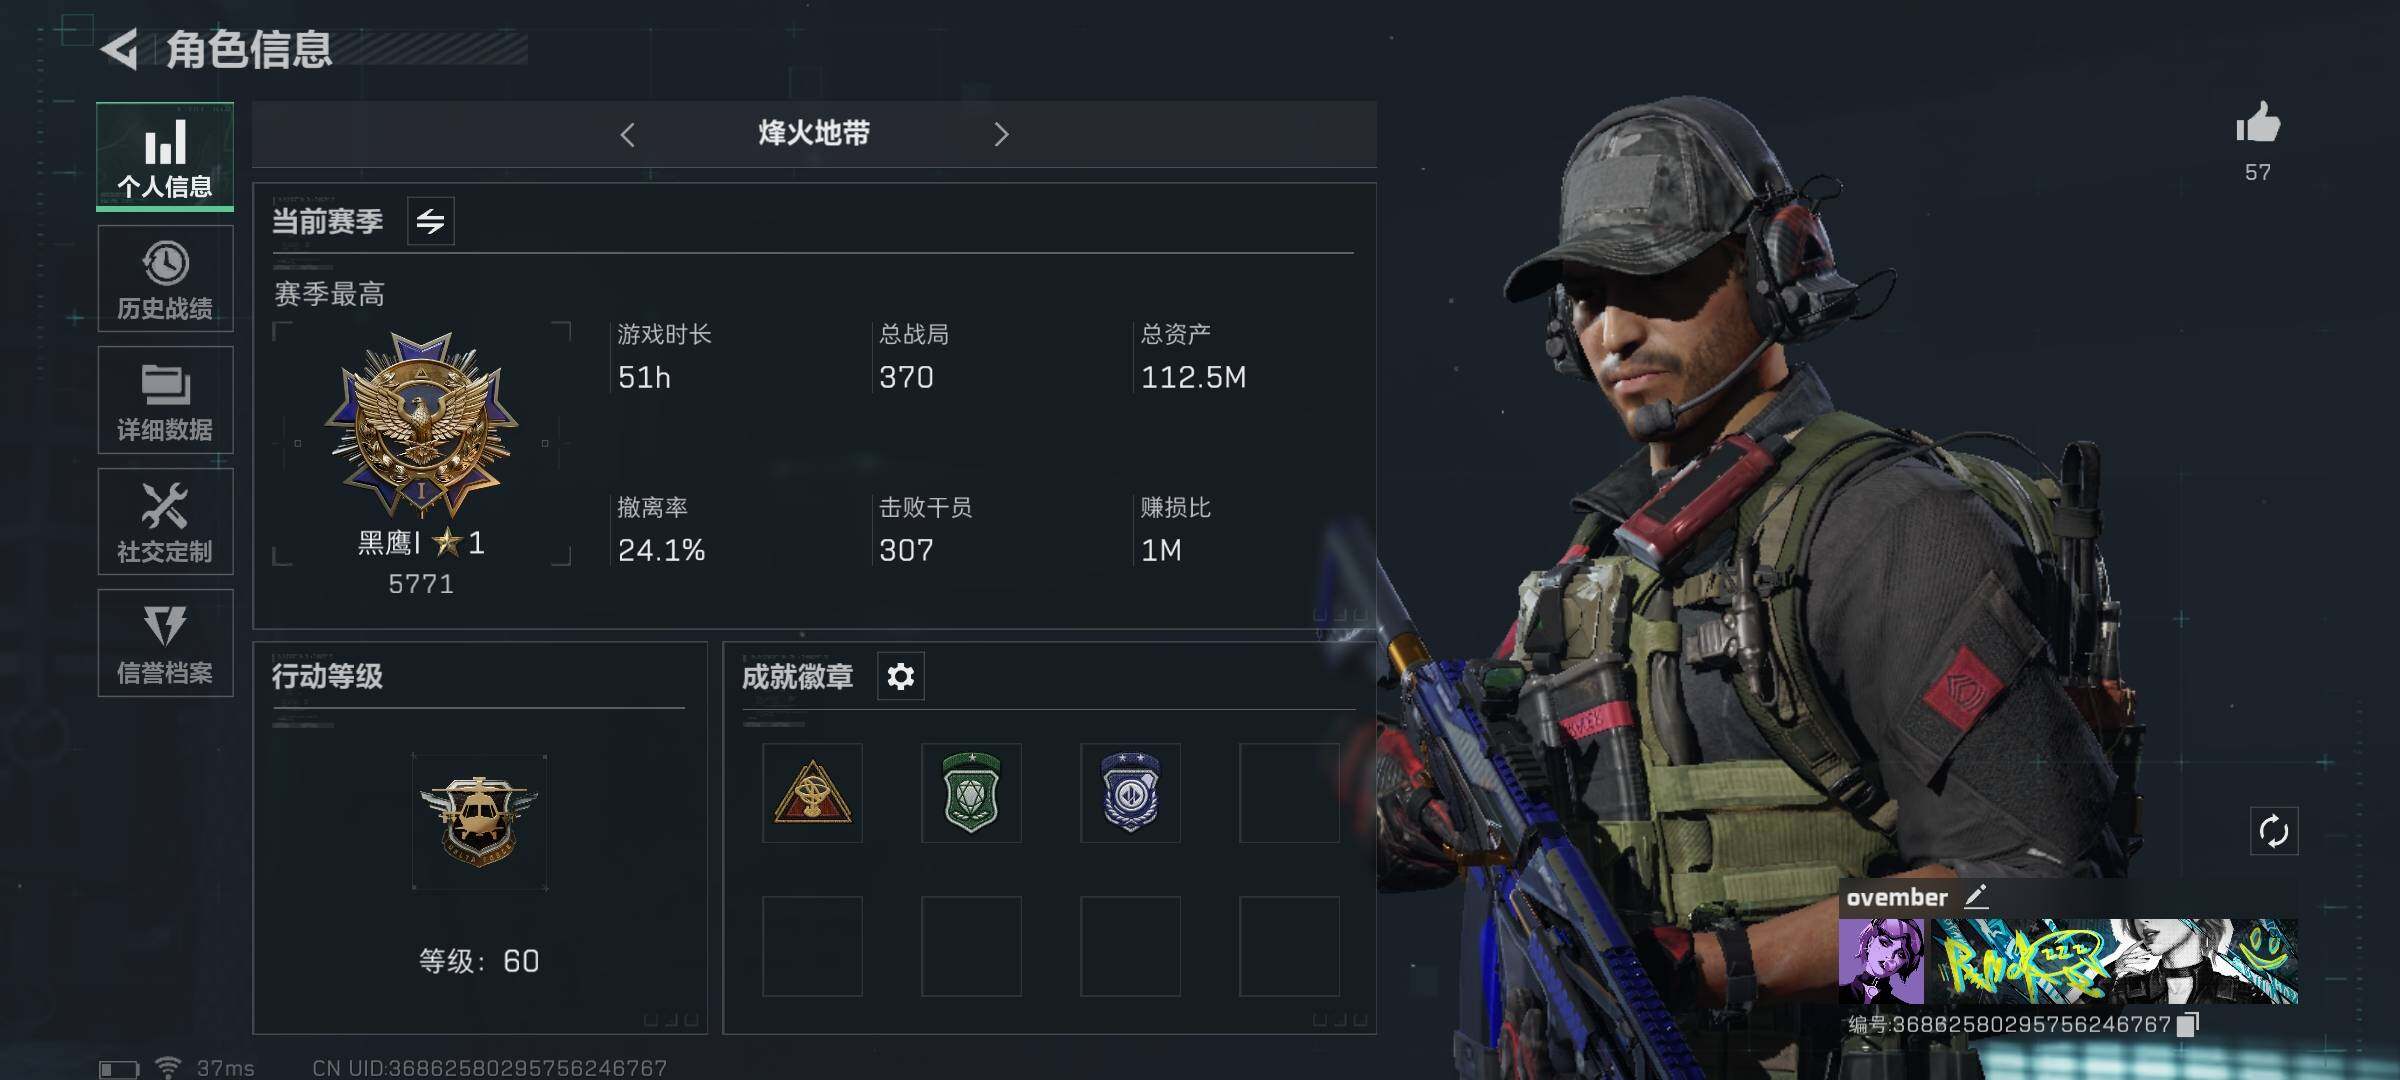Select the blue shield achievement badge

[x=1130, y=793]
